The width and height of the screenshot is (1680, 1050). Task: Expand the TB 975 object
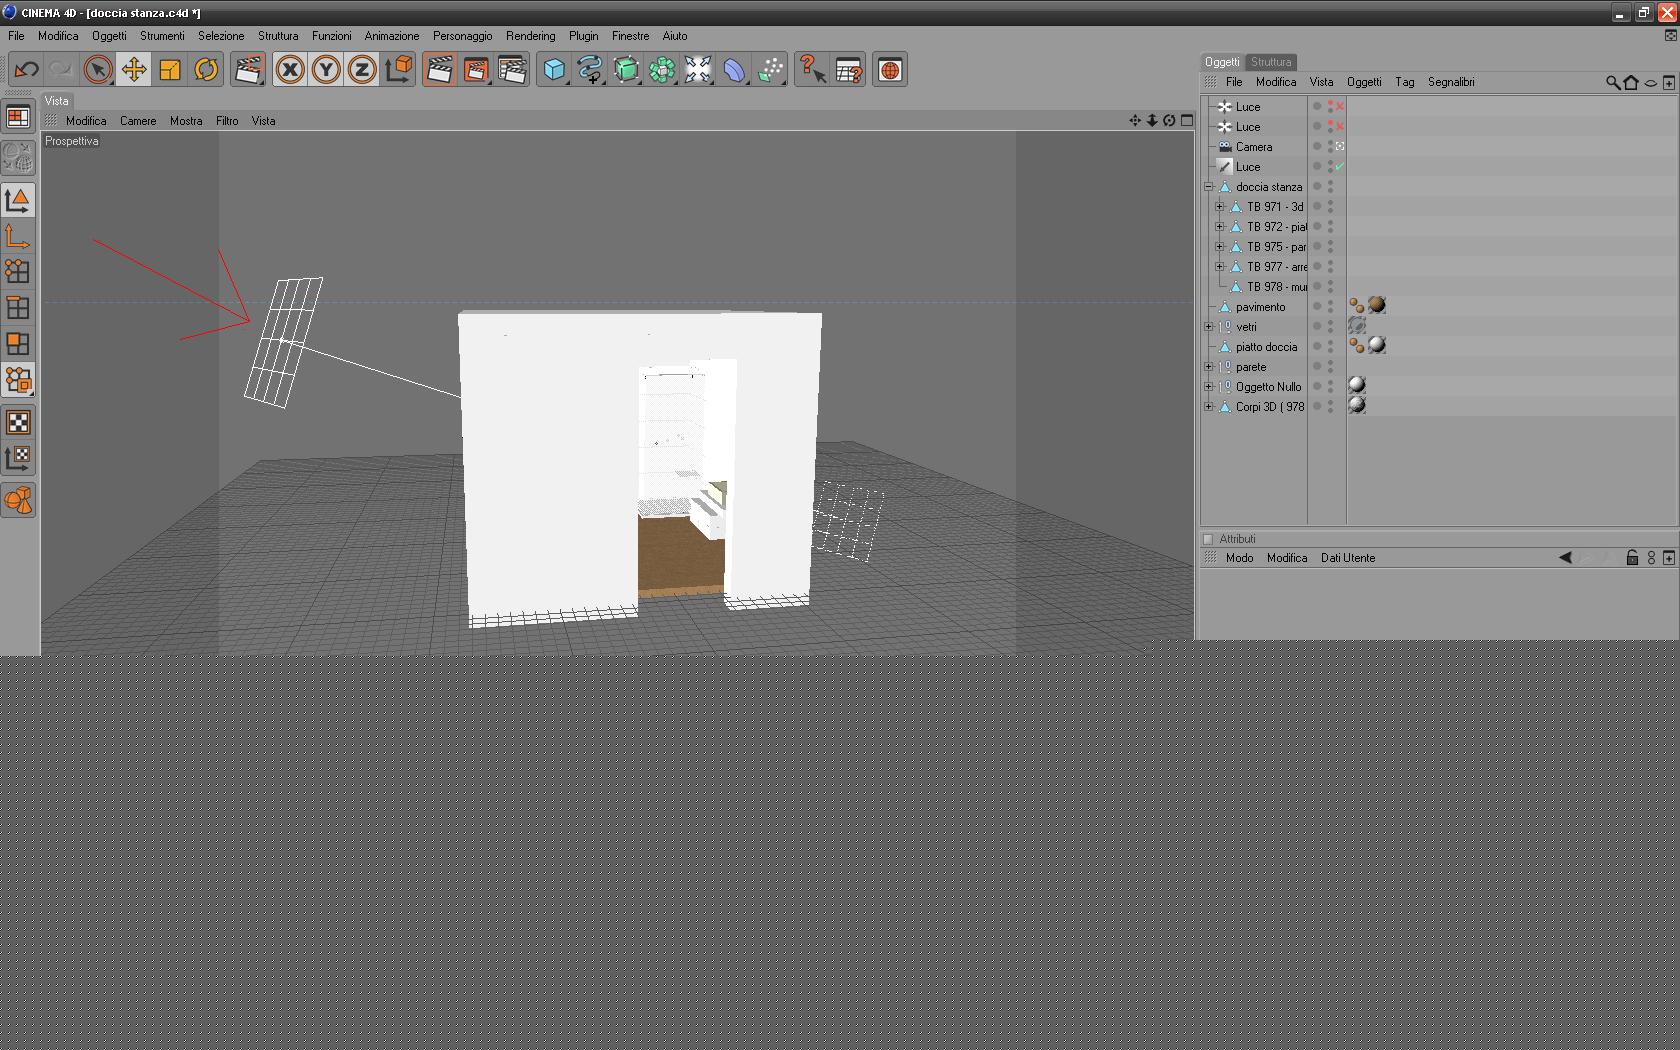[x=1220, y=247]
